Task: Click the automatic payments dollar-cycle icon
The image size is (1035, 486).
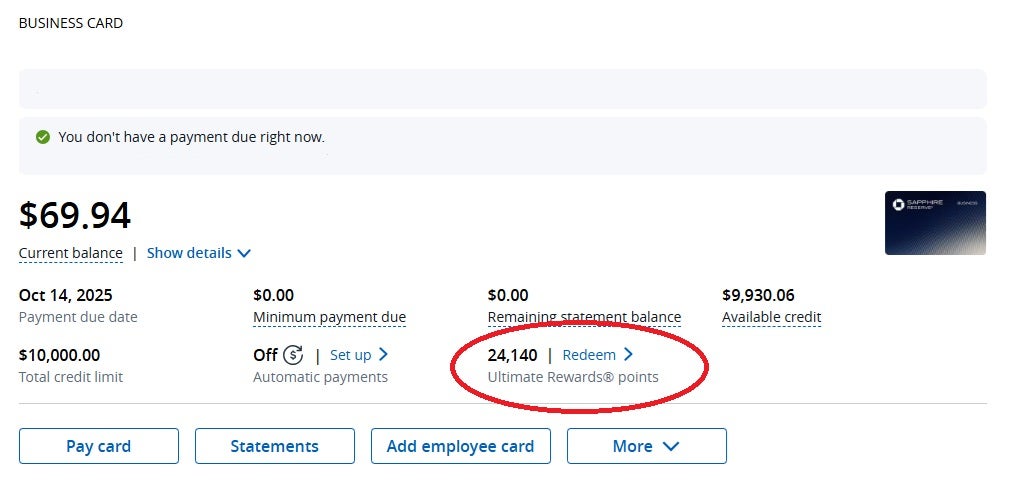Action: [x=293, y=354]
